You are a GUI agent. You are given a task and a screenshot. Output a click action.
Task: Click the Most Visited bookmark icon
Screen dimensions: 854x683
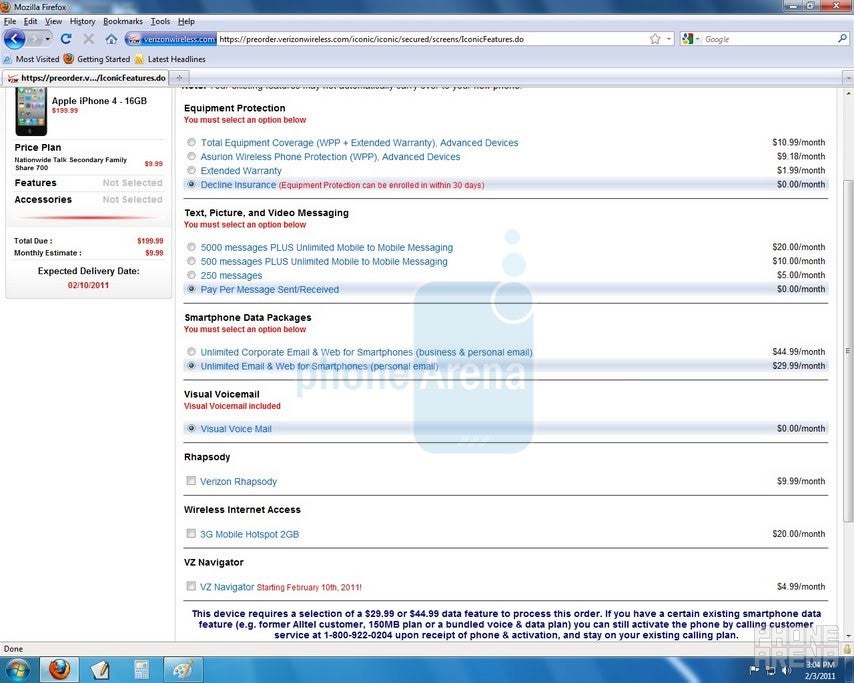8,59
